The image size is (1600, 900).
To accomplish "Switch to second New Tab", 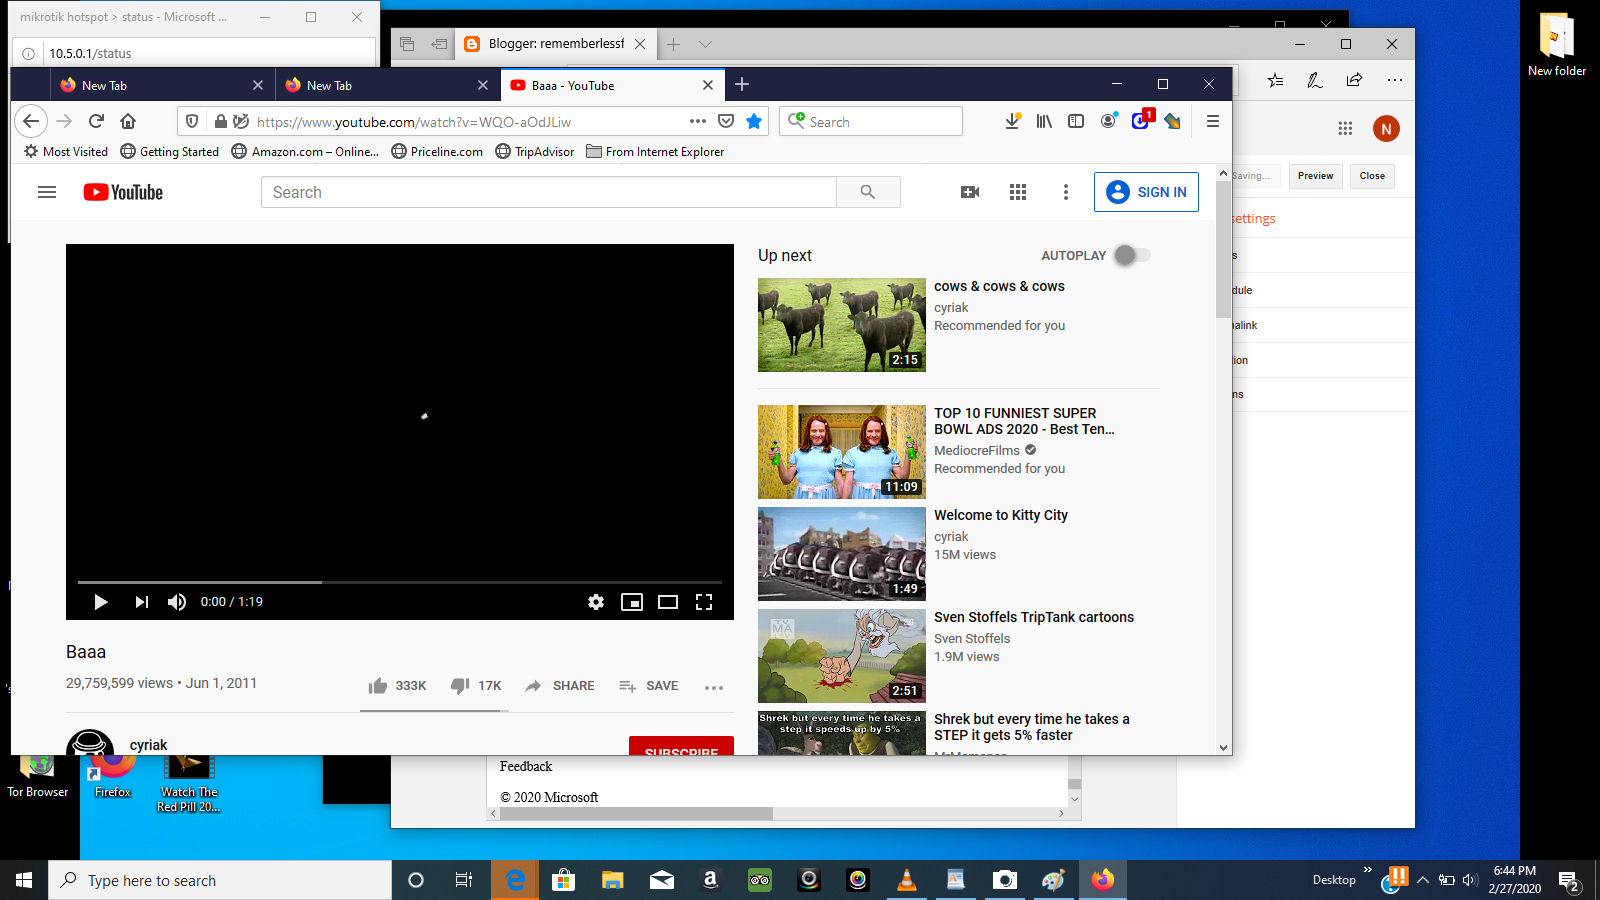I will click(x=385, y=85).
